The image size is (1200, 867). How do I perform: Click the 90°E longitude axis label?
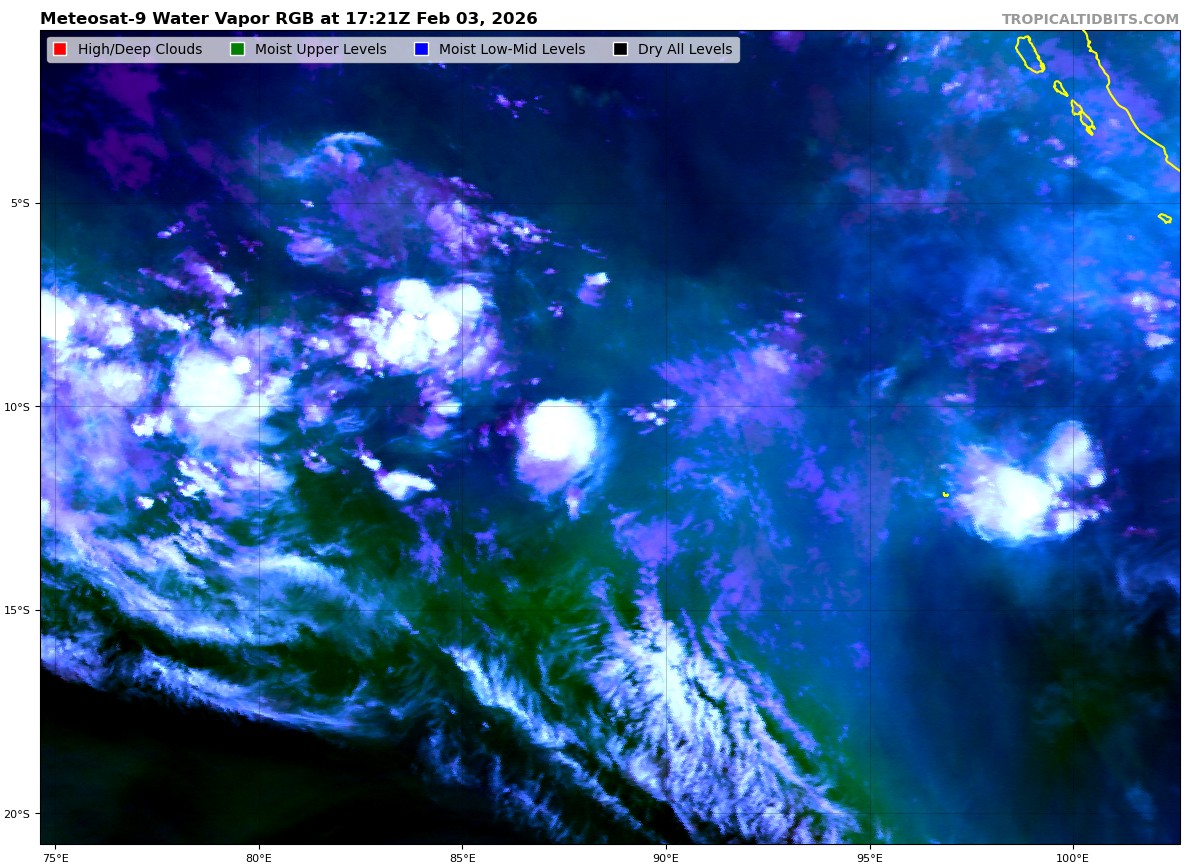(x=666, y=857)
